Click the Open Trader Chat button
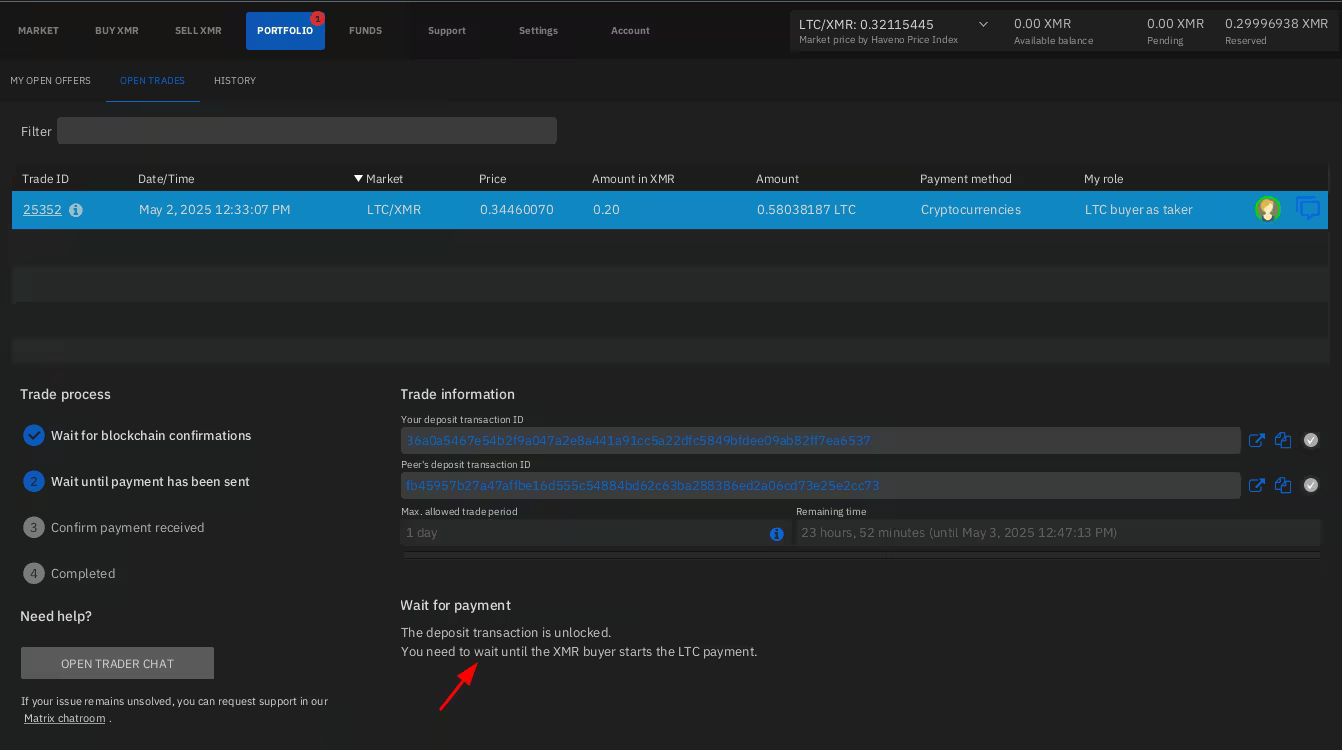 (117, 663)
